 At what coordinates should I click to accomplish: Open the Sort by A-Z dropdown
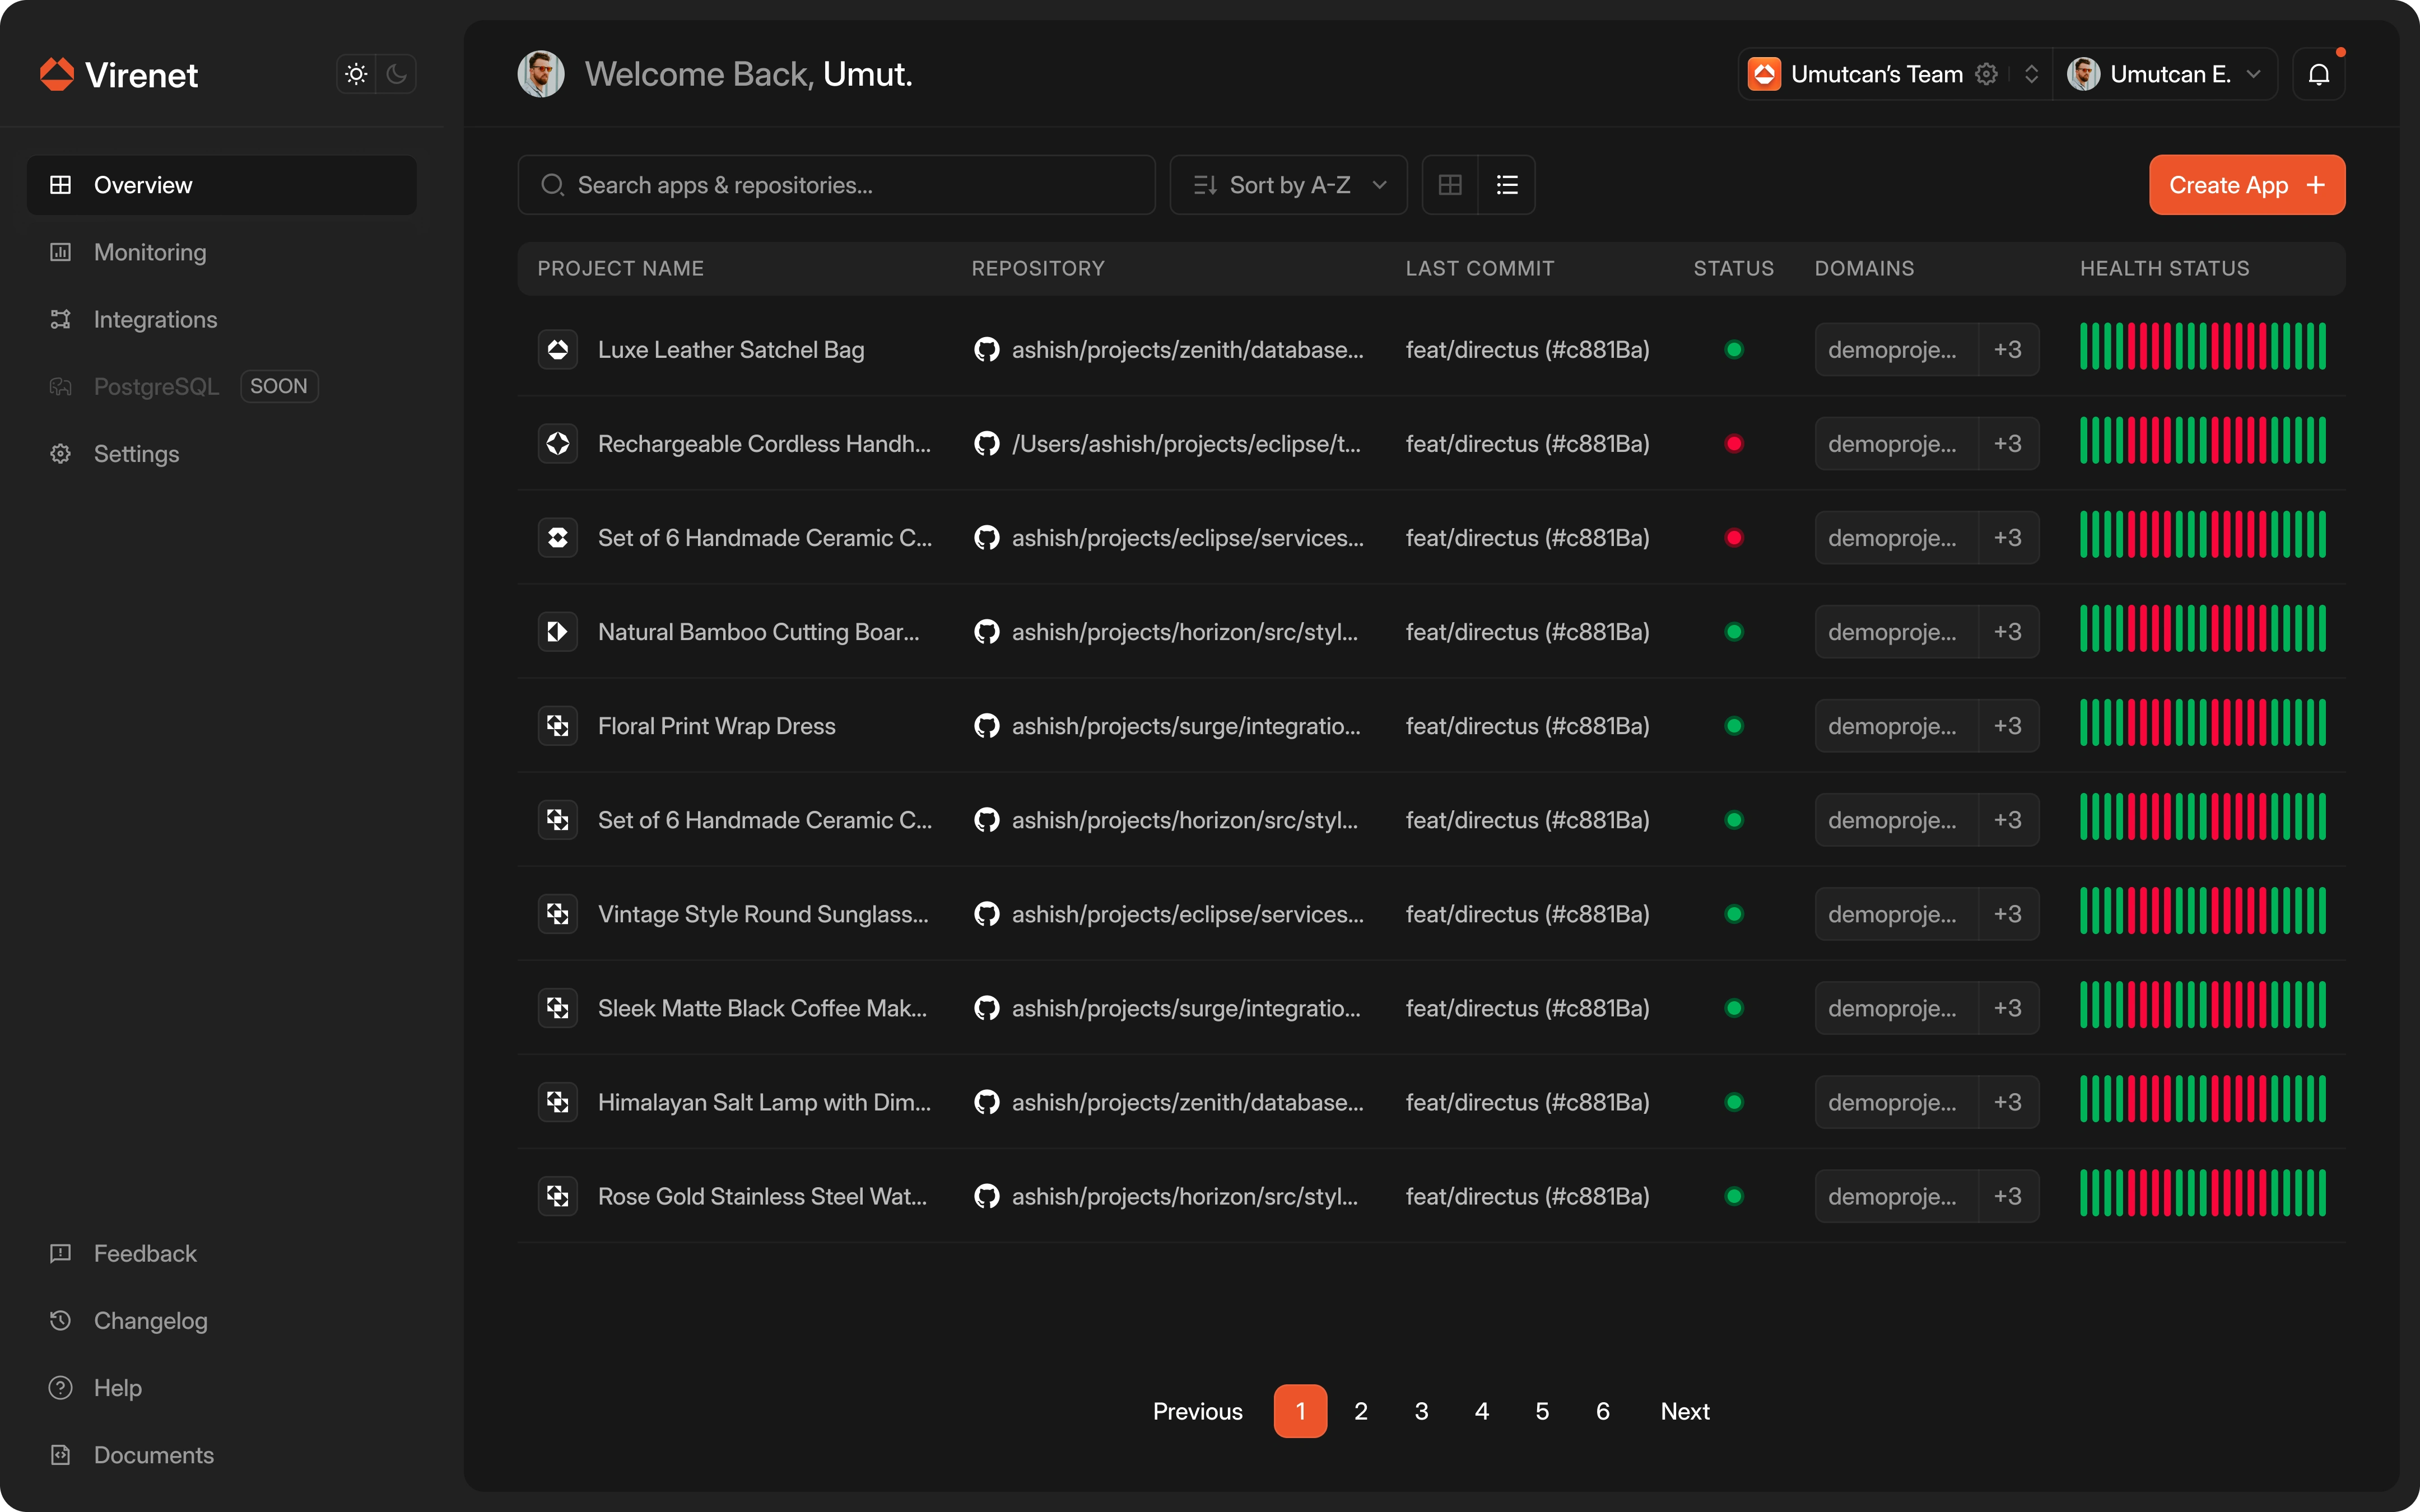[1288, 185]
